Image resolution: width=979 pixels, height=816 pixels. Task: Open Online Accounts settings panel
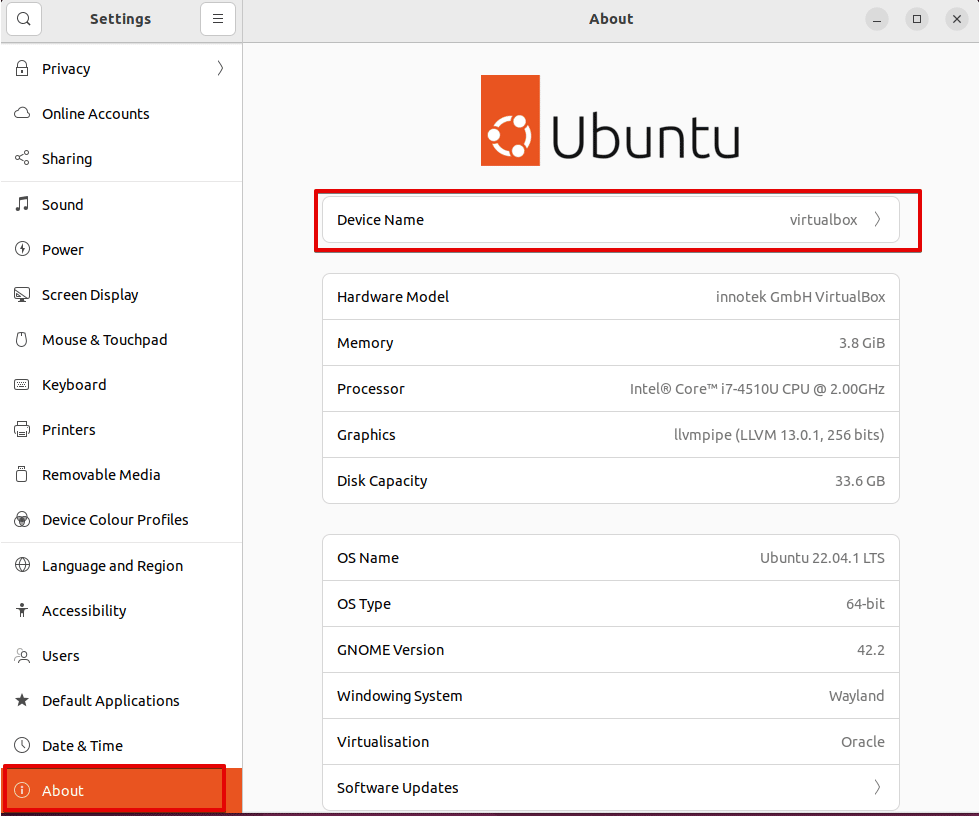(121, 114)
